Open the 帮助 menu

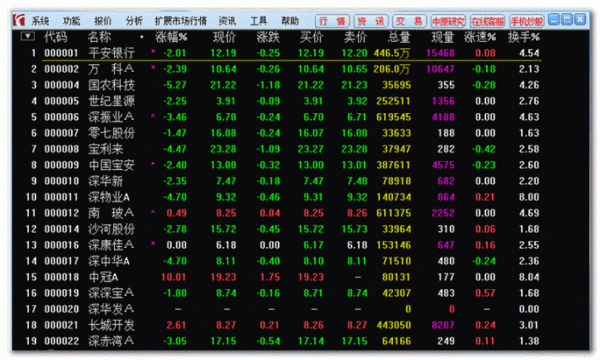coord(290,21)
